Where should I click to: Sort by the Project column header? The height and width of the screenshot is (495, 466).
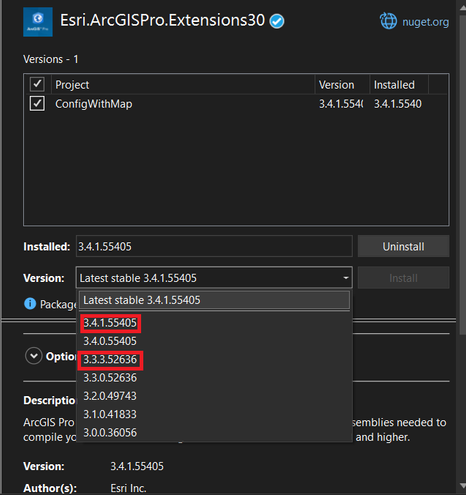click(183, 85)
